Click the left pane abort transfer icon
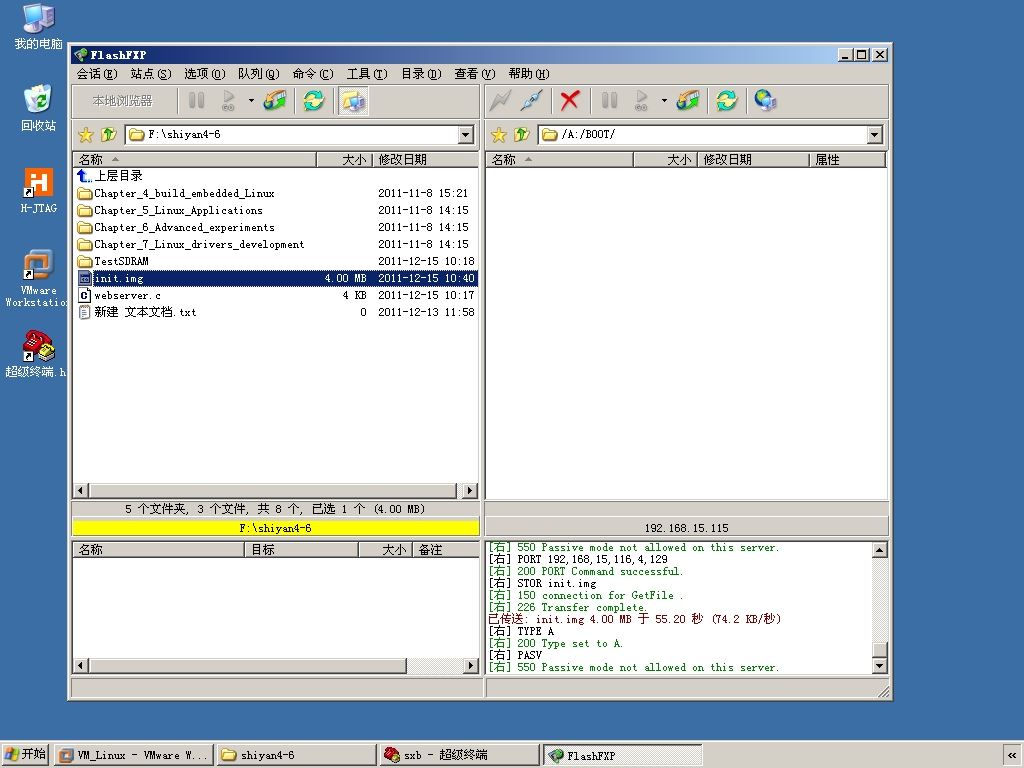The width and height of the screenshot is (1024, 768). click(275, 101)
